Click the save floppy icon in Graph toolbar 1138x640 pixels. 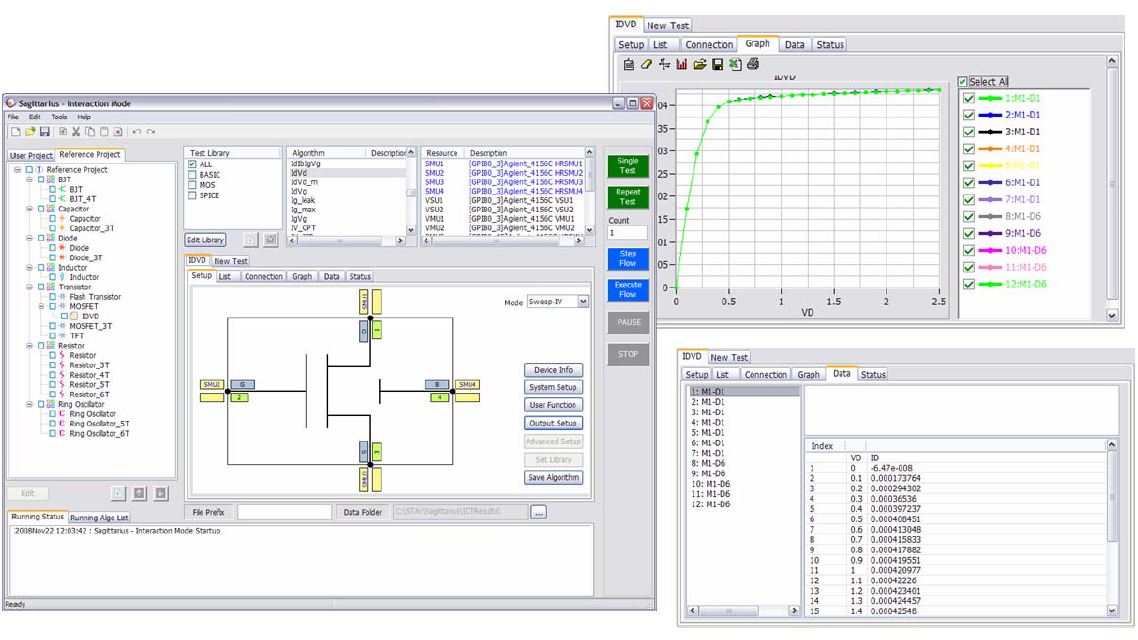pyautogui.click(x=717, y=65)
